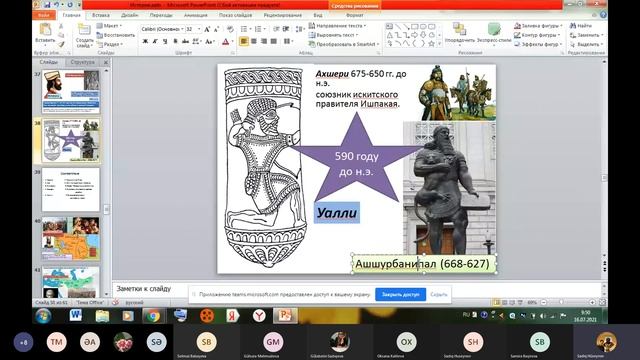This screenshot has height=360, width=640.
Task: Select the rectangle shape in gallery
Action: point(415,27)
